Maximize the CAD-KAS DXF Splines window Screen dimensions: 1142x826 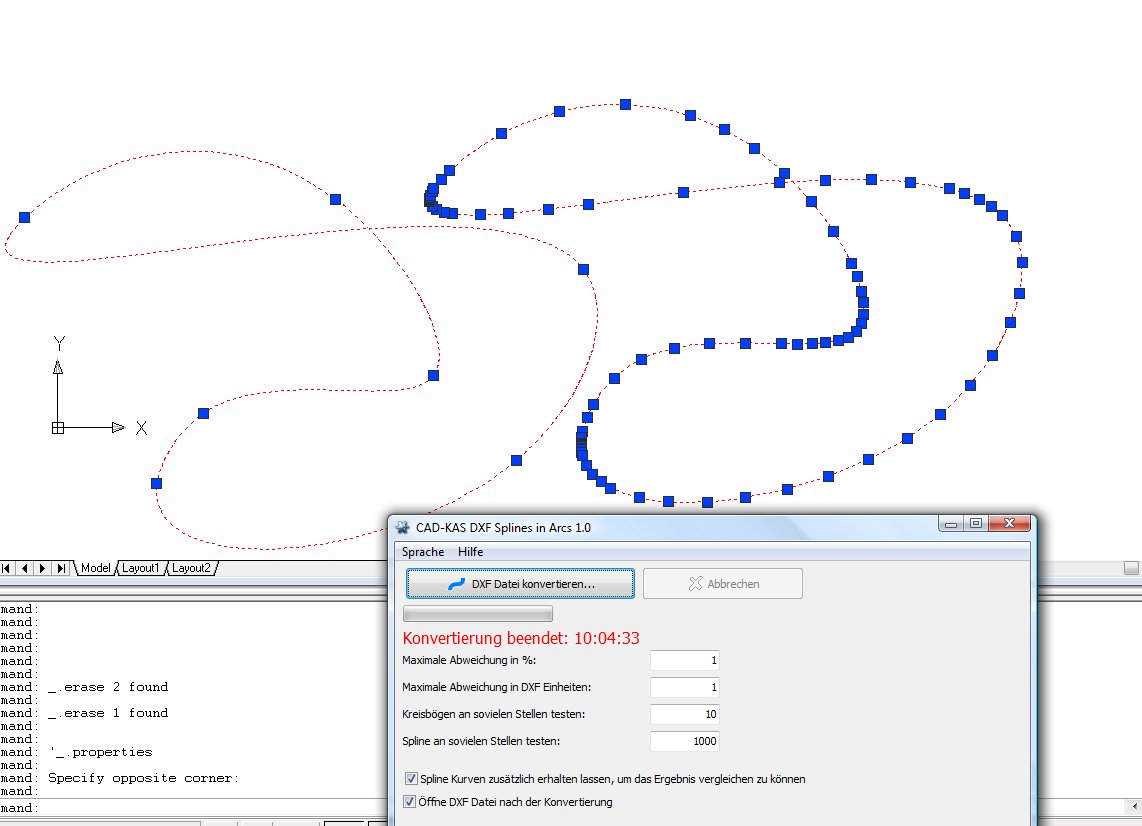[x=975, y=523]
